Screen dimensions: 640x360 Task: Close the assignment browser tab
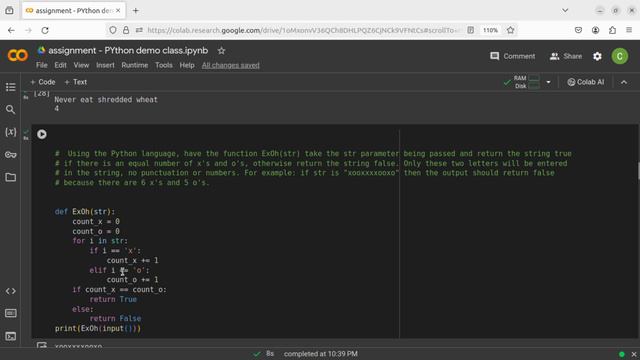[x=118, y=11]
